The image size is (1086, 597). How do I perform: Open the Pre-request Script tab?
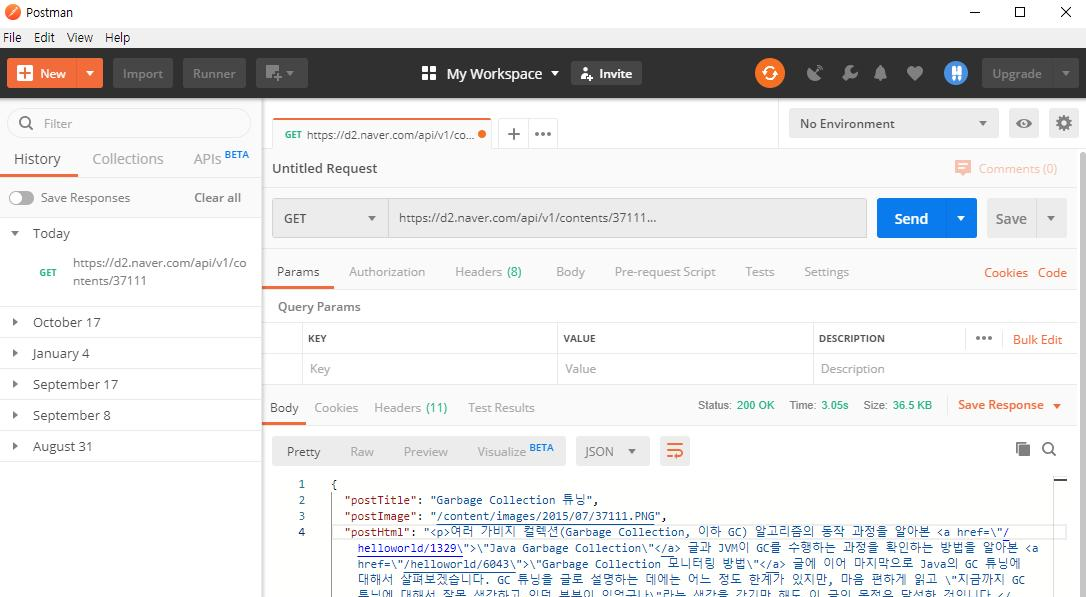coord(665,272)
